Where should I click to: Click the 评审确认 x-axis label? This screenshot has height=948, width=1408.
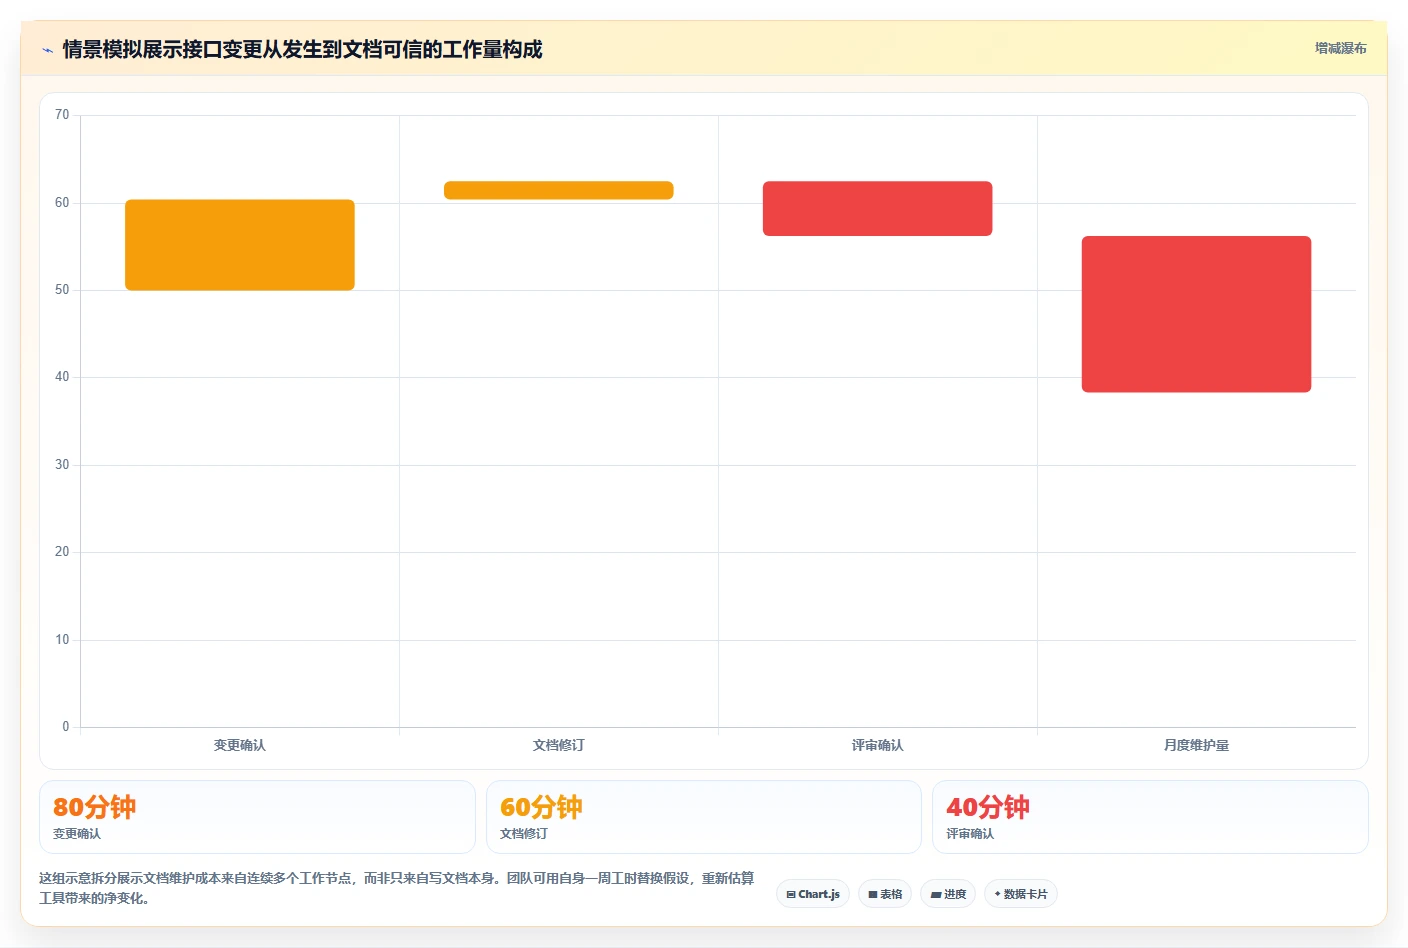pos(878,745)
